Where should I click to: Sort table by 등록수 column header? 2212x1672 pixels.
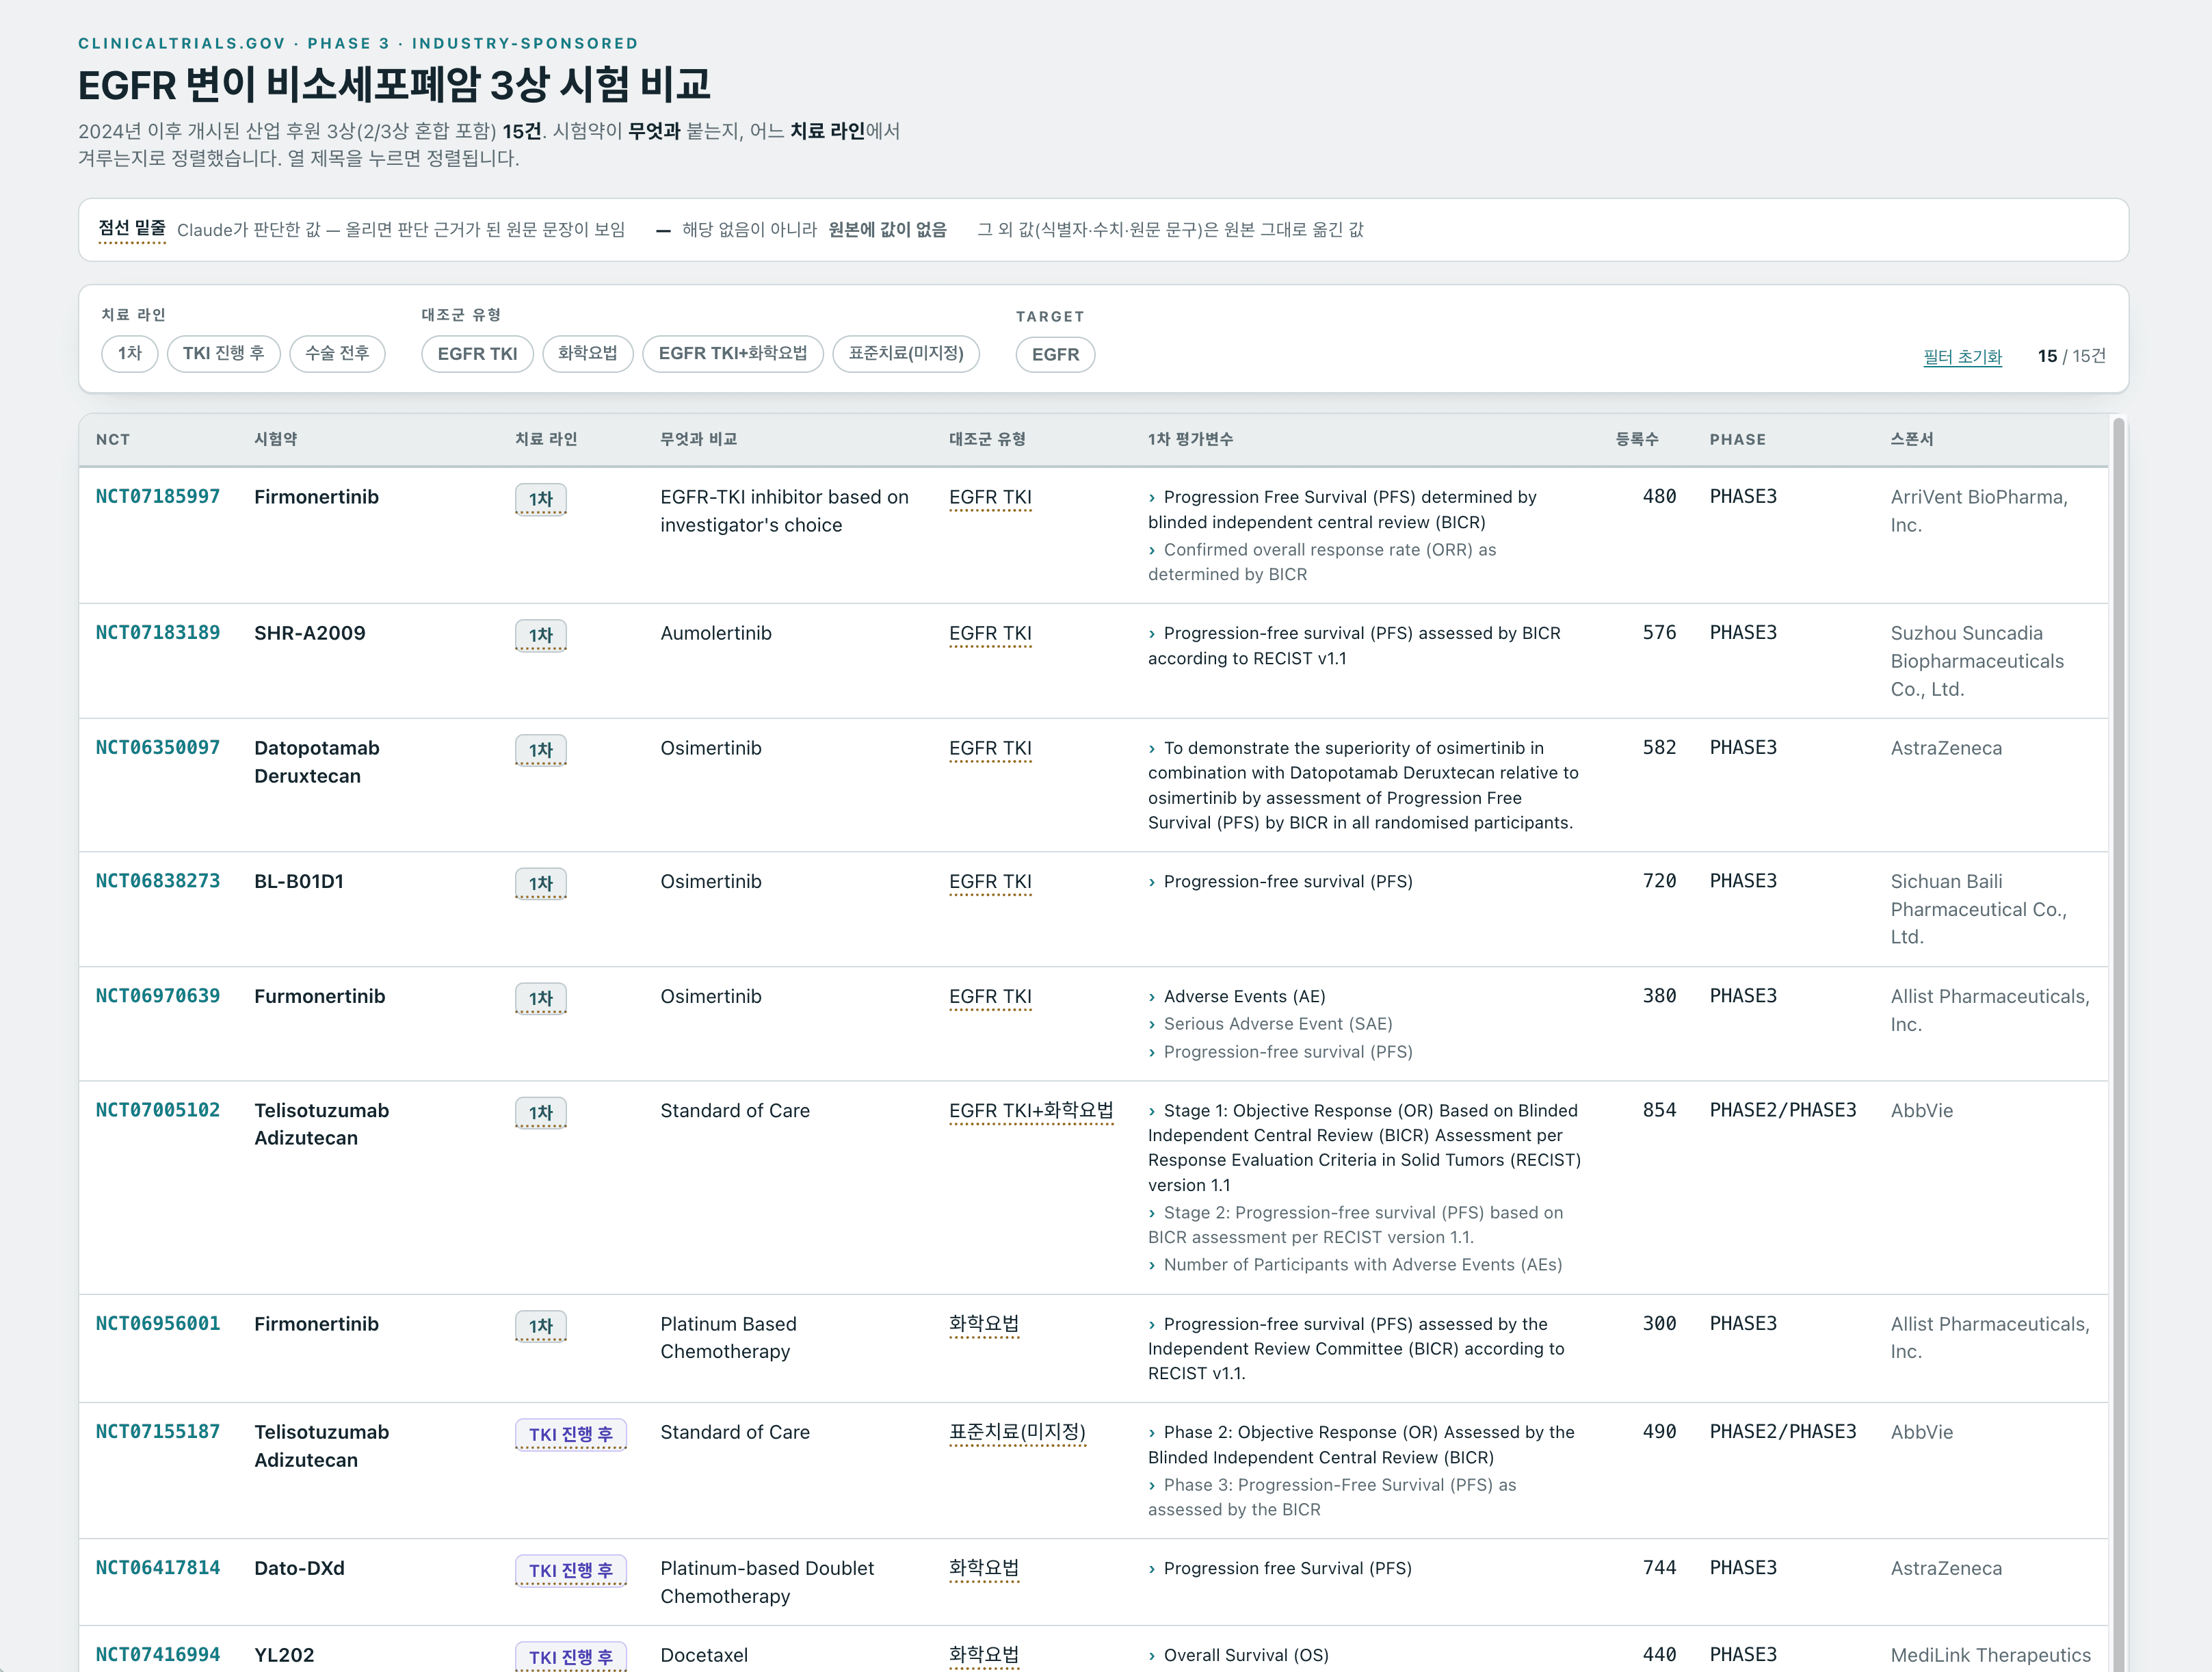point(1637,440)
